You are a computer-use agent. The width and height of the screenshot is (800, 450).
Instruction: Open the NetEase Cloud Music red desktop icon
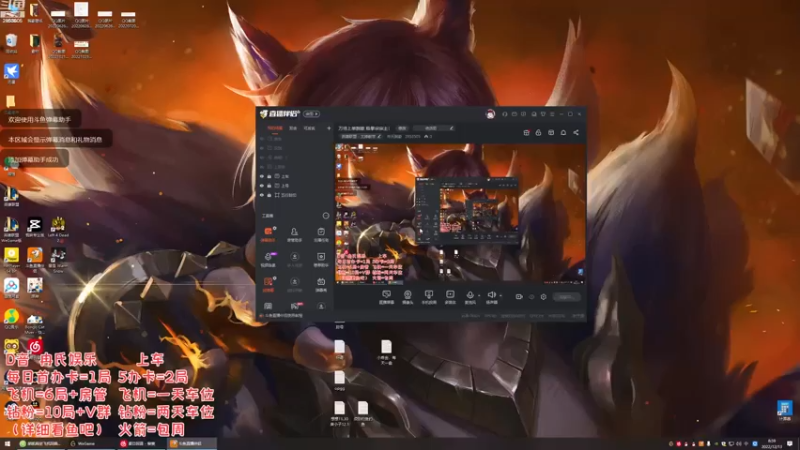click(x=35, y=346)
